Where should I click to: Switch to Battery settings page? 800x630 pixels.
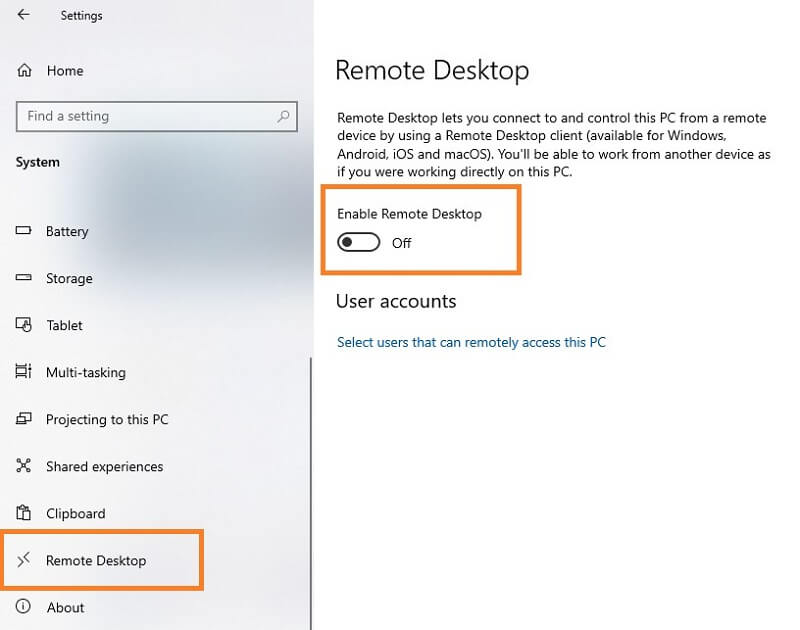point(68,231)
